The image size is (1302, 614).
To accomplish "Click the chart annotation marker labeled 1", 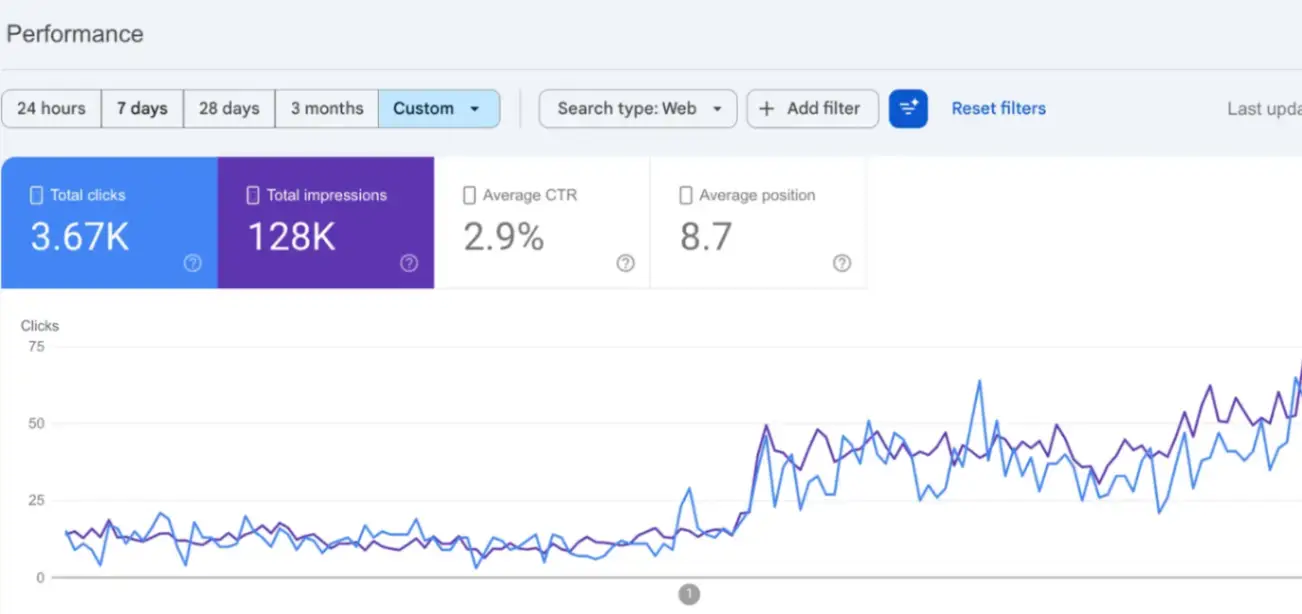I will (x=688, y=594).
